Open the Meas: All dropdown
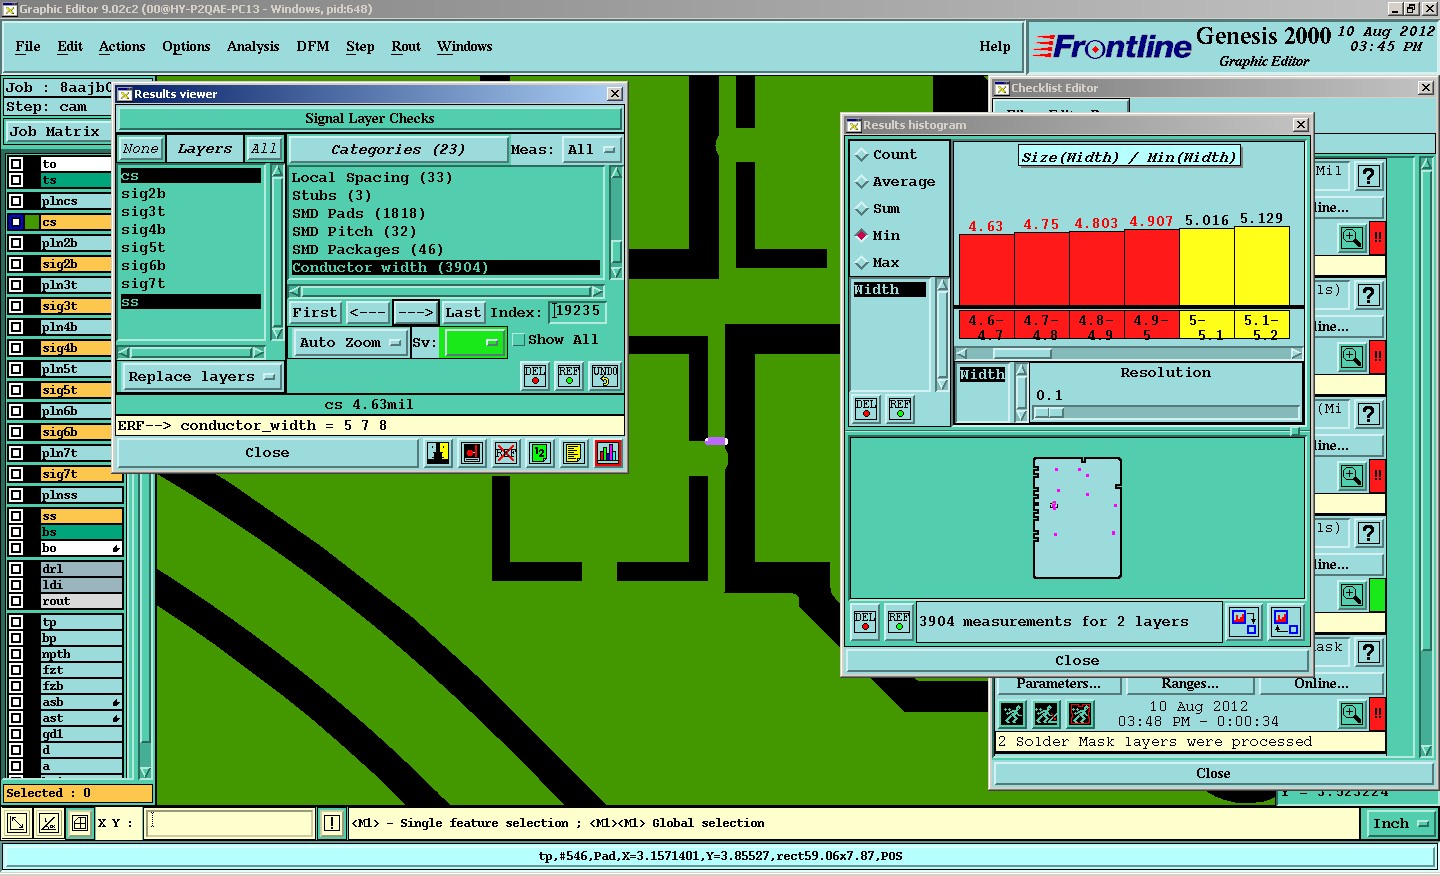This screenshot has height=876, width=1440. click(591, 150)
